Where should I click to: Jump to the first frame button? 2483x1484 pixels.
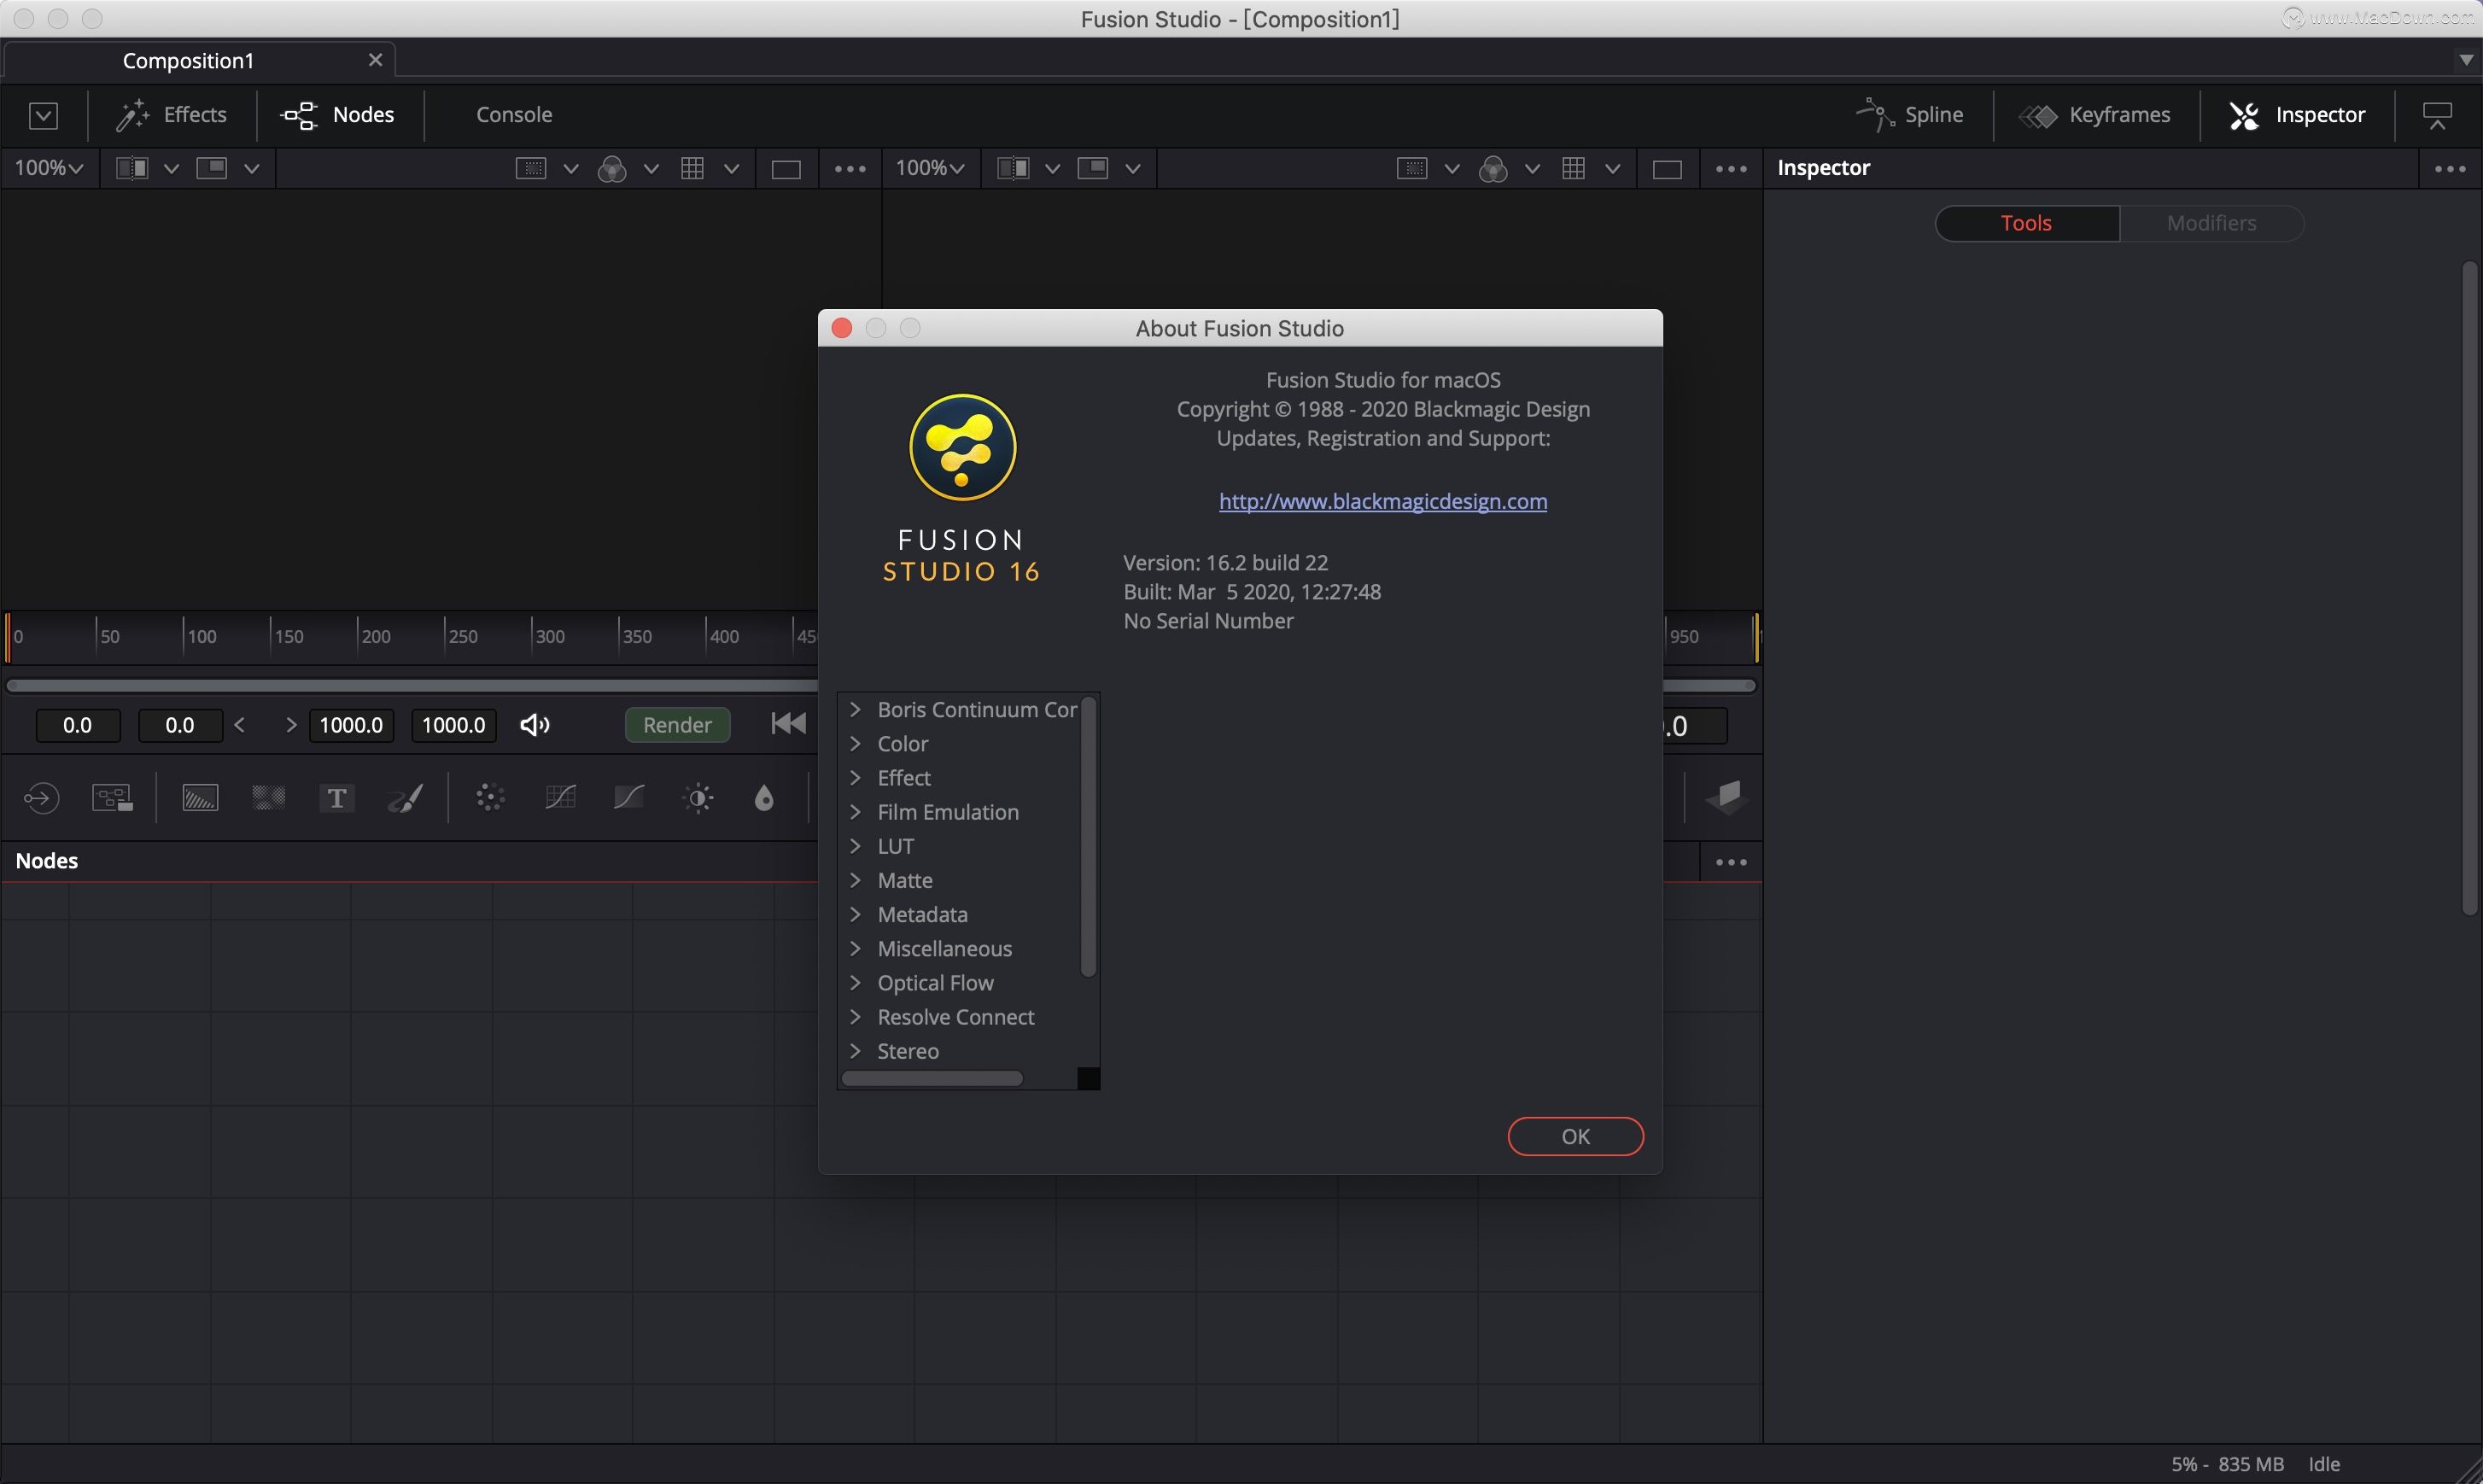[788, 724]
